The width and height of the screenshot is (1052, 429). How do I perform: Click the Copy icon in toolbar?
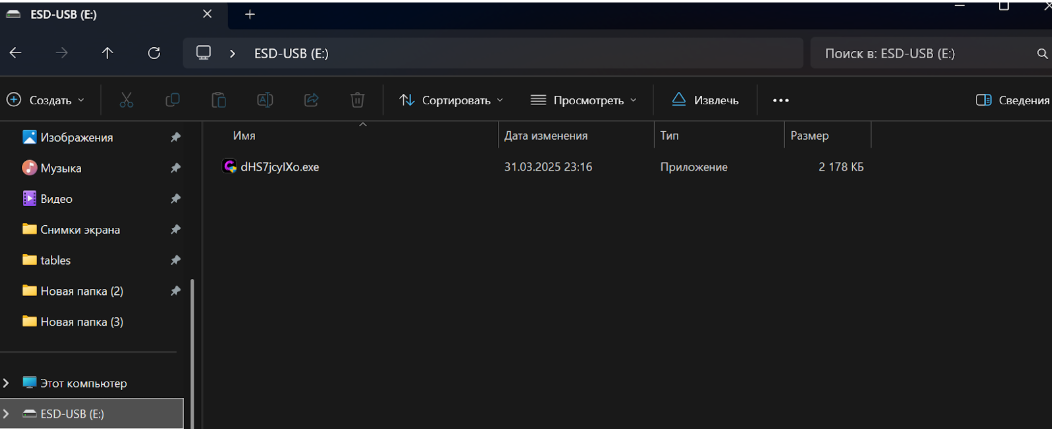click(172, 100)
